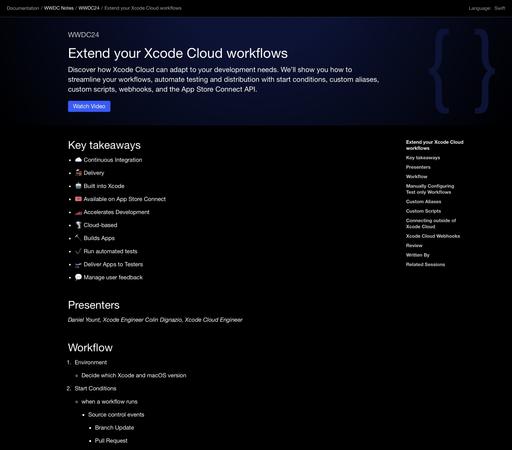This screenshot has height=450, width=512.
Task: Select Manually Configuring Test only Workflows
Action: point(430,189)
